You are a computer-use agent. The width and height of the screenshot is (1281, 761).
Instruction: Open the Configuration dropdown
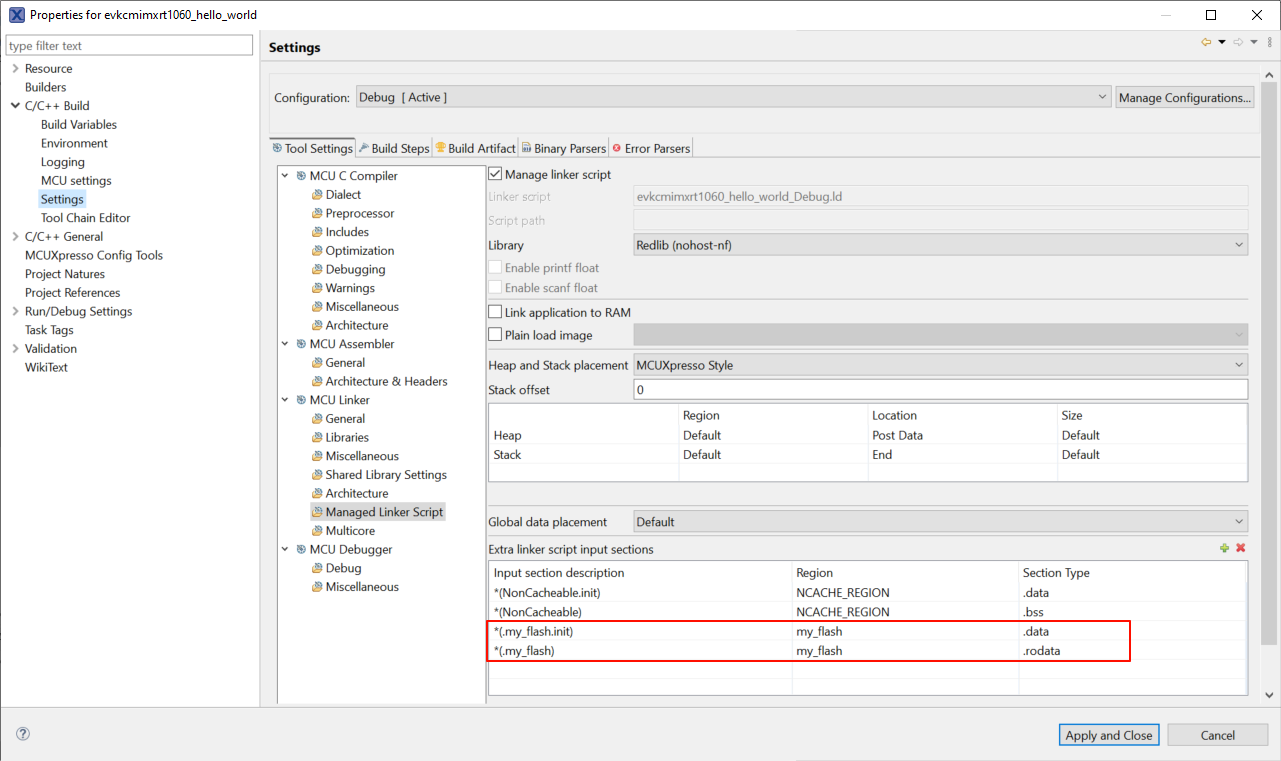click(732, 97)
